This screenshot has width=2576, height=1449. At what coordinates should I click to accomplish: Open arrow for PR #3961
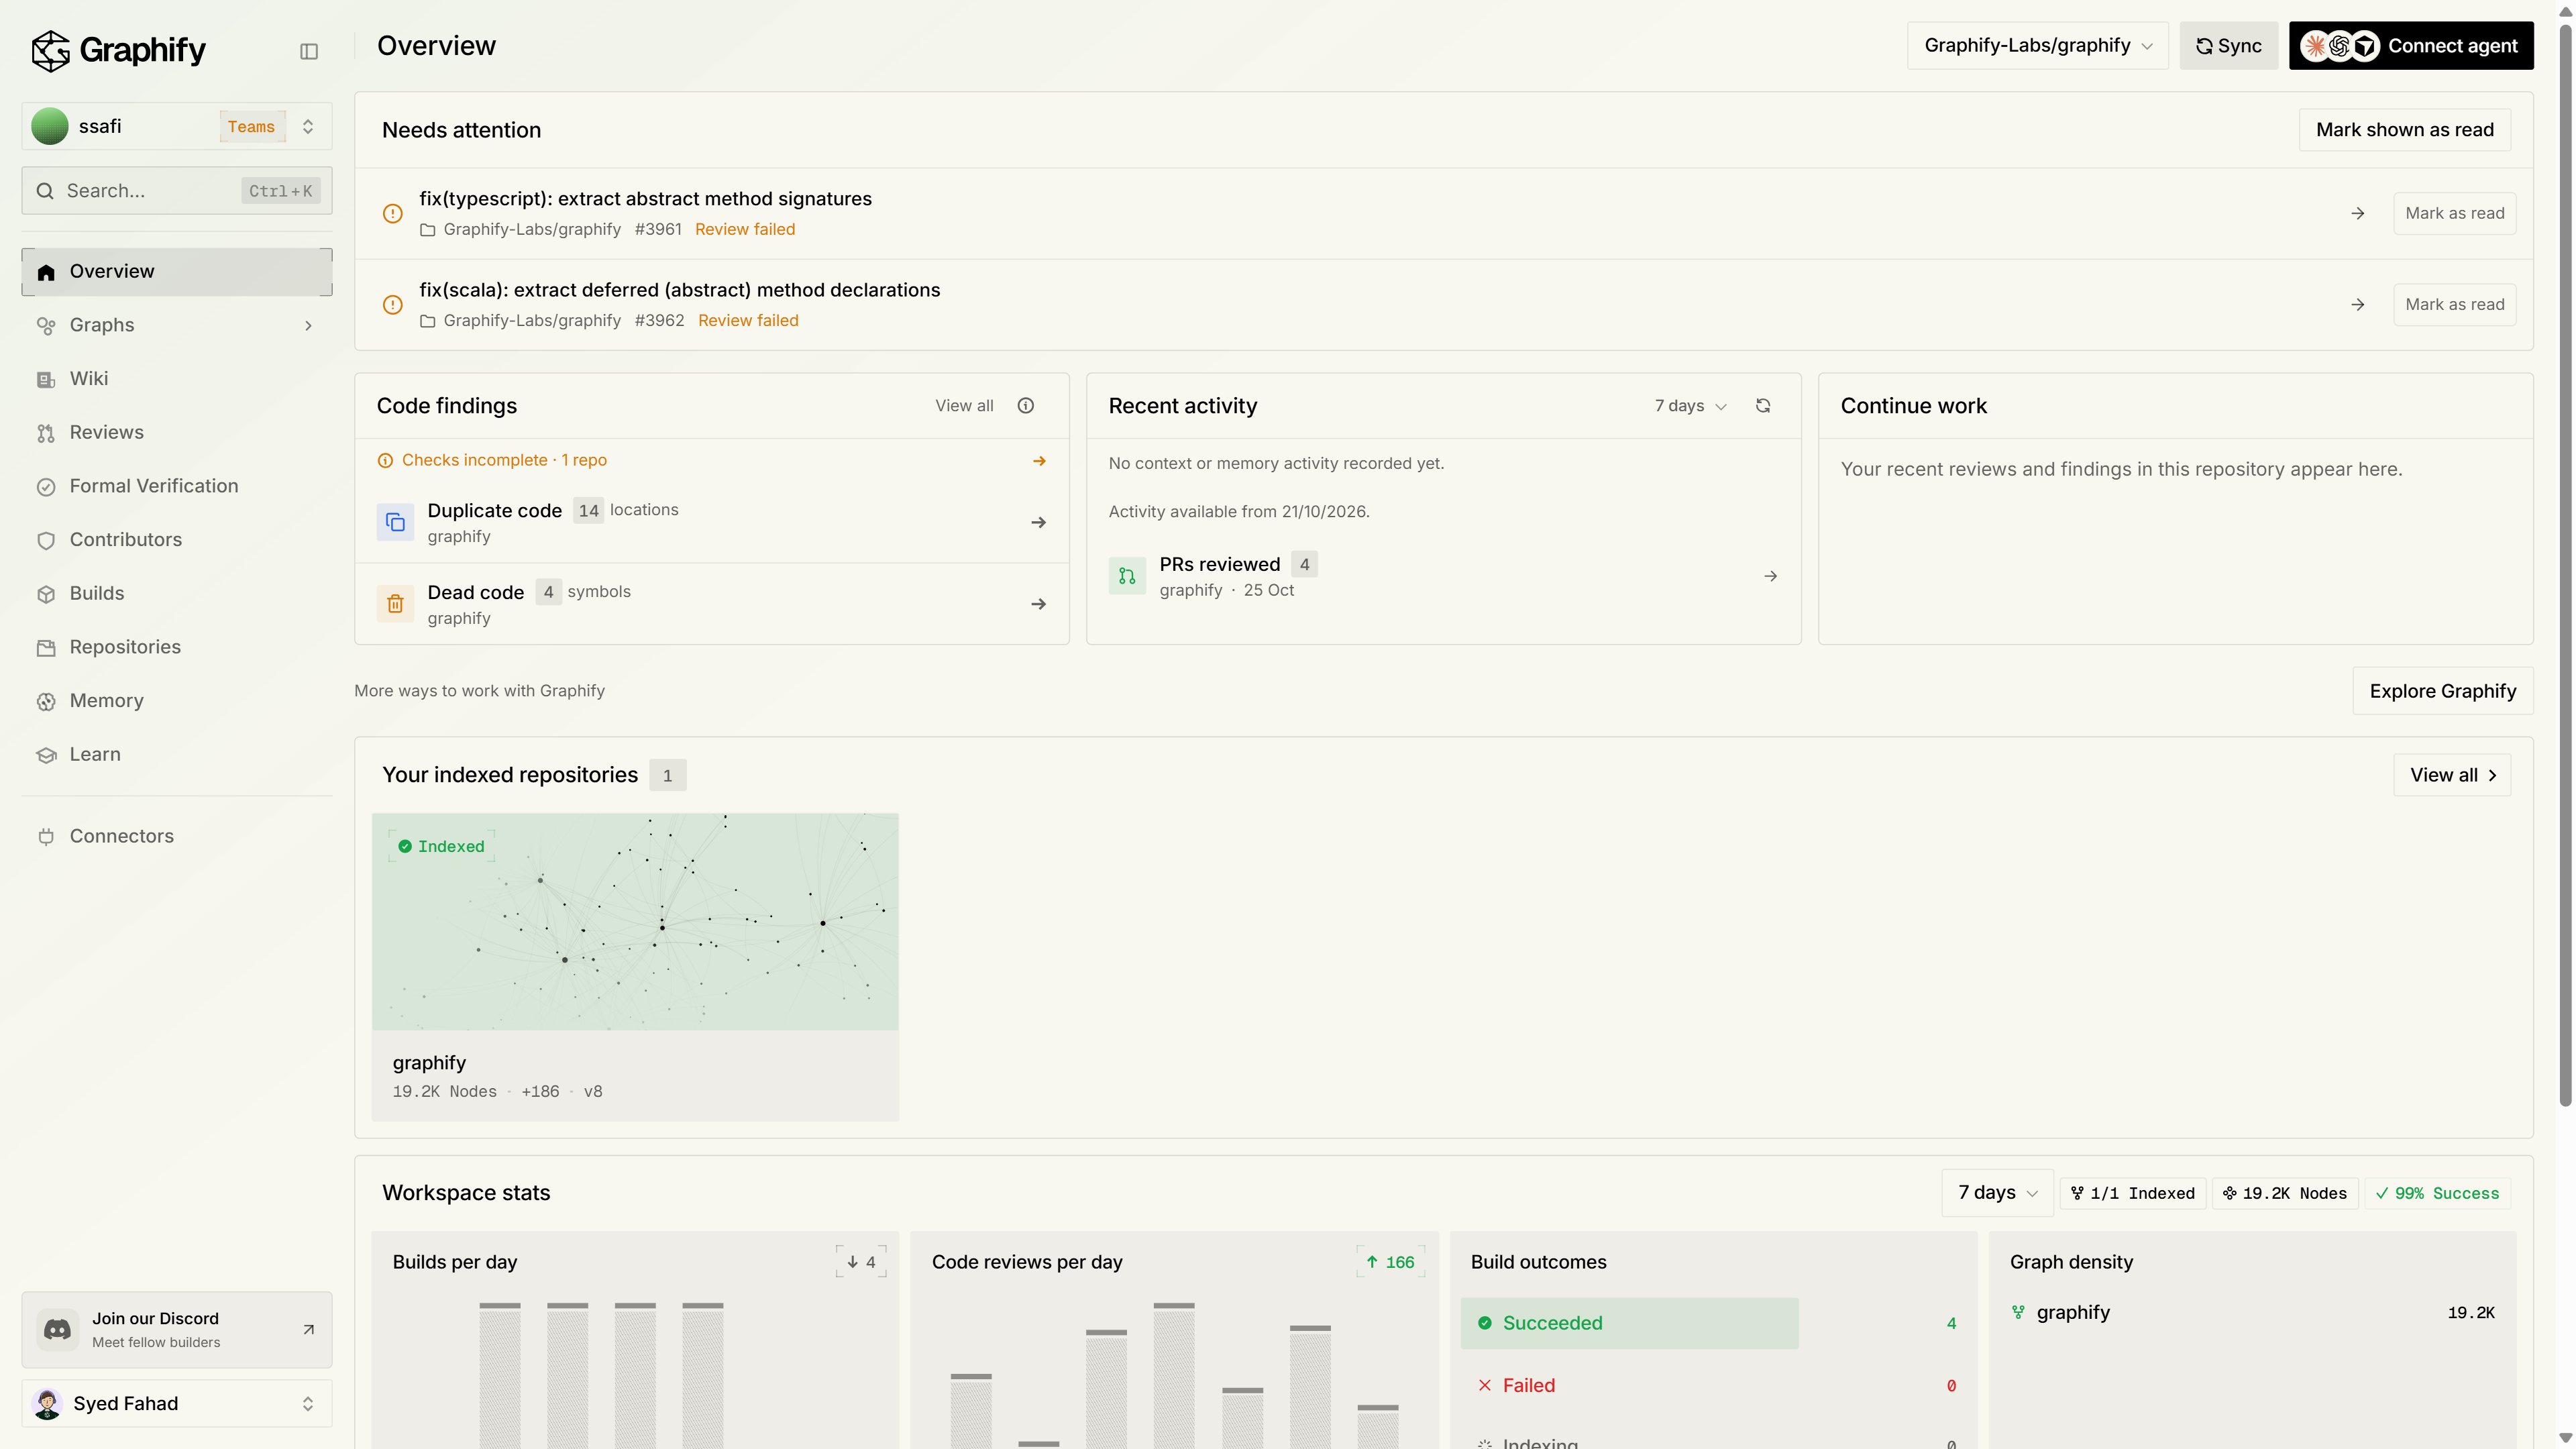tap(2357, 214)
